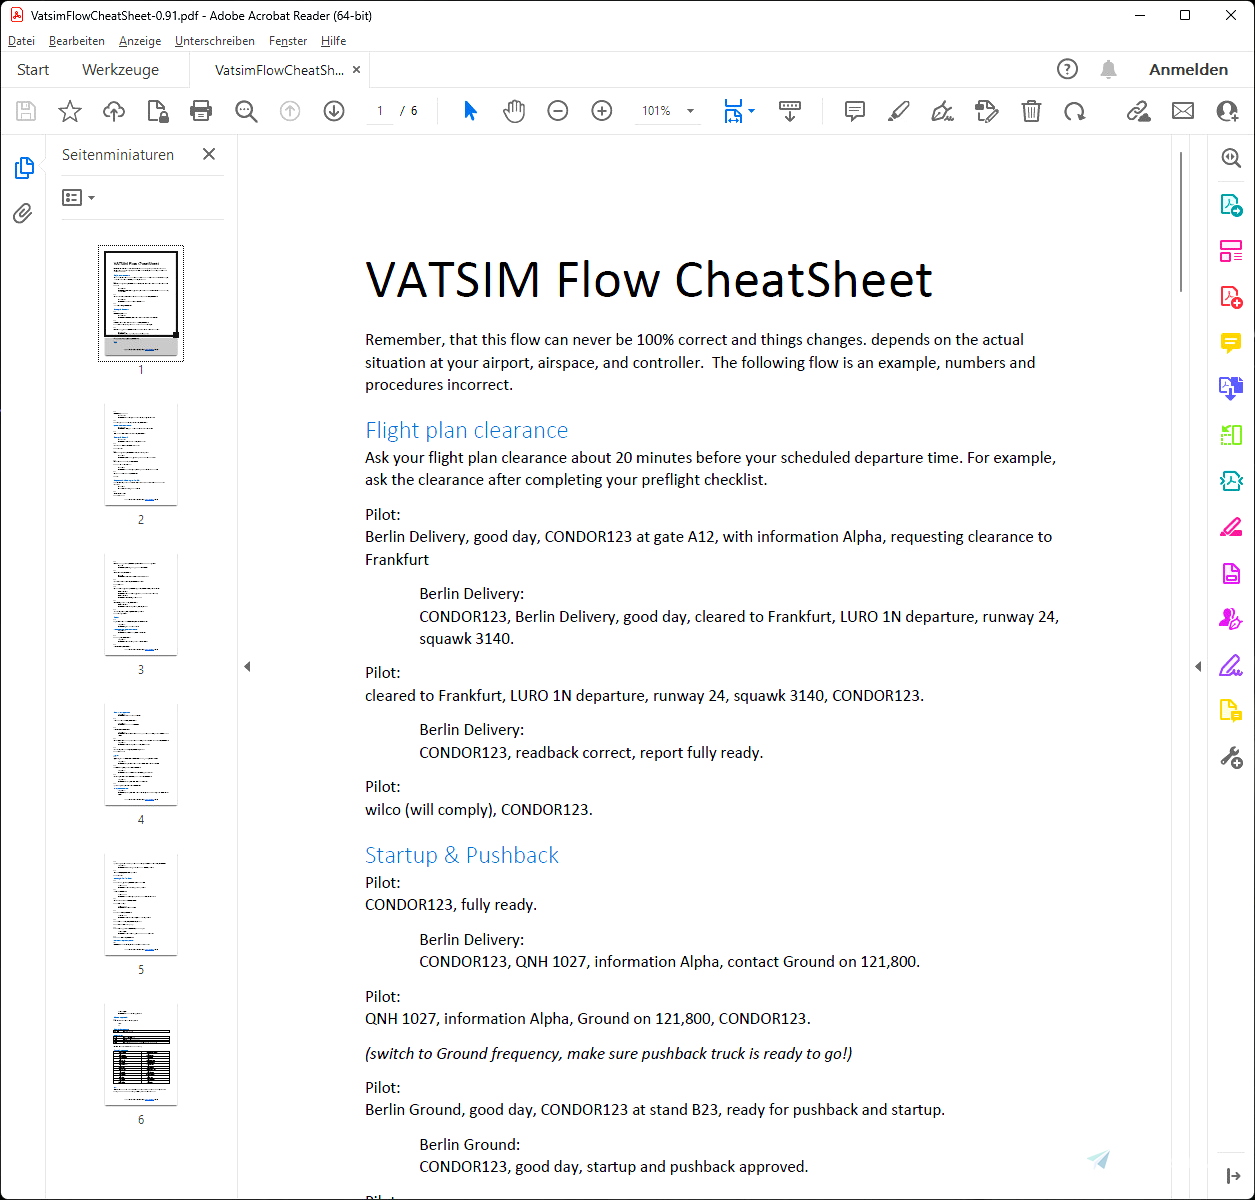This screenshot has height=1200, width=1255.
Task: Share document via link icon
Action: coord(1138,111)
